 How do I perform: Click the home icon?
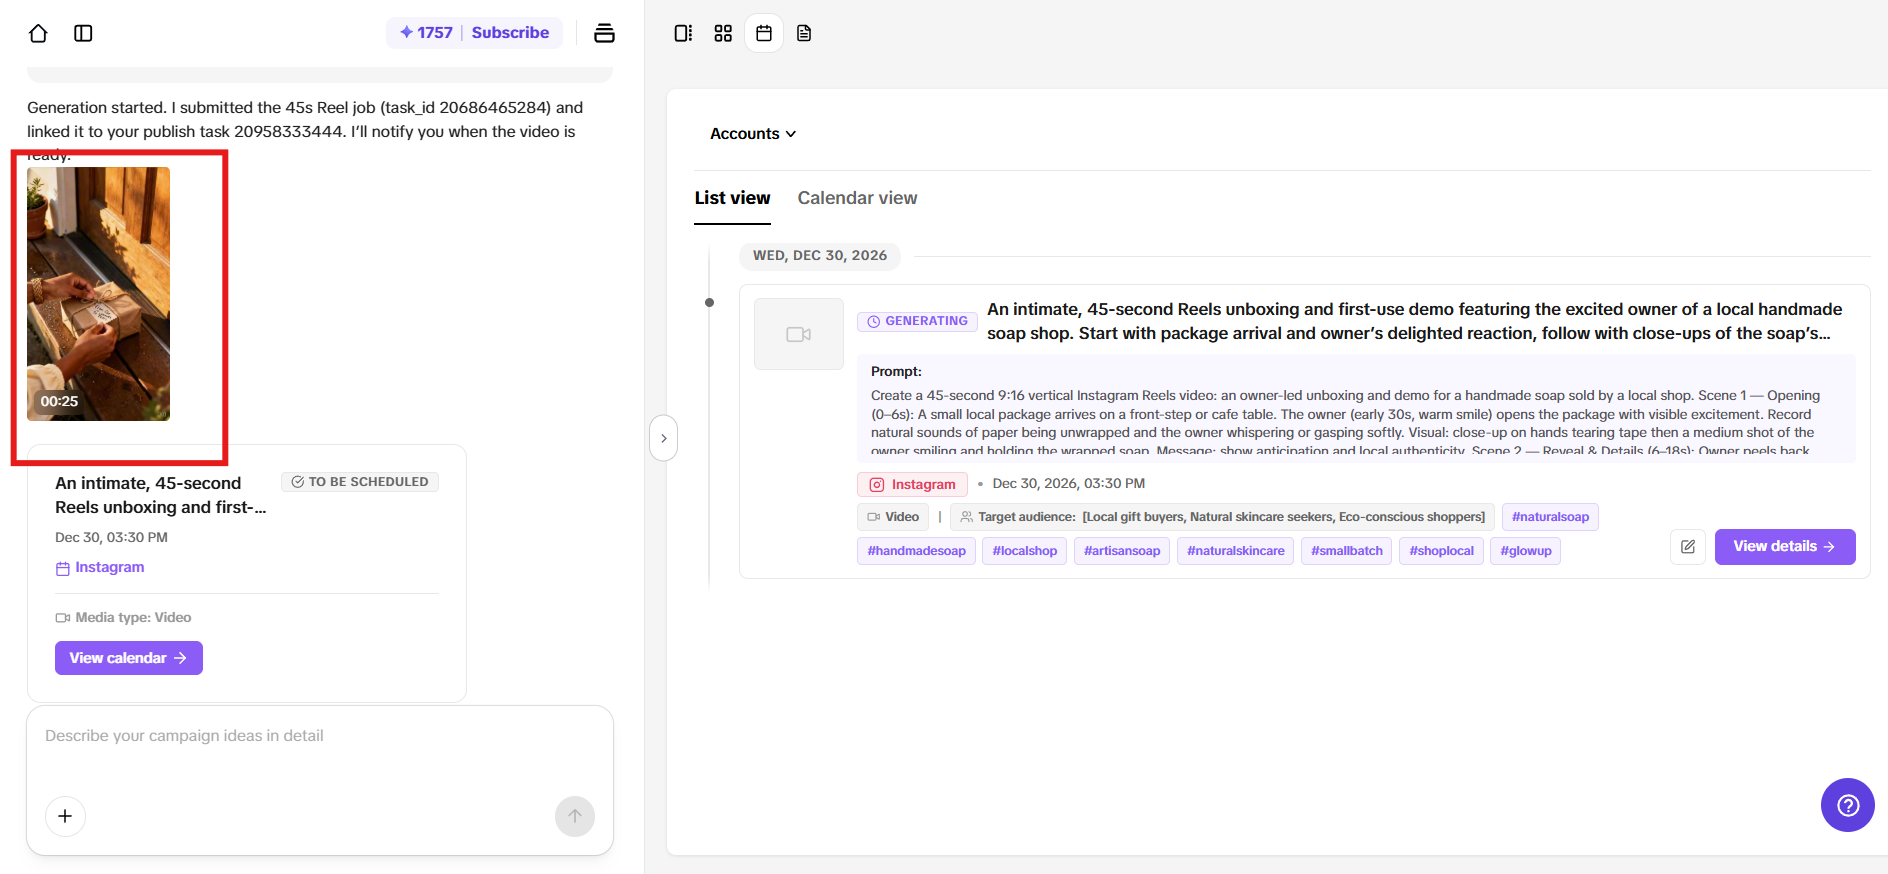click(x=38, y=33)
